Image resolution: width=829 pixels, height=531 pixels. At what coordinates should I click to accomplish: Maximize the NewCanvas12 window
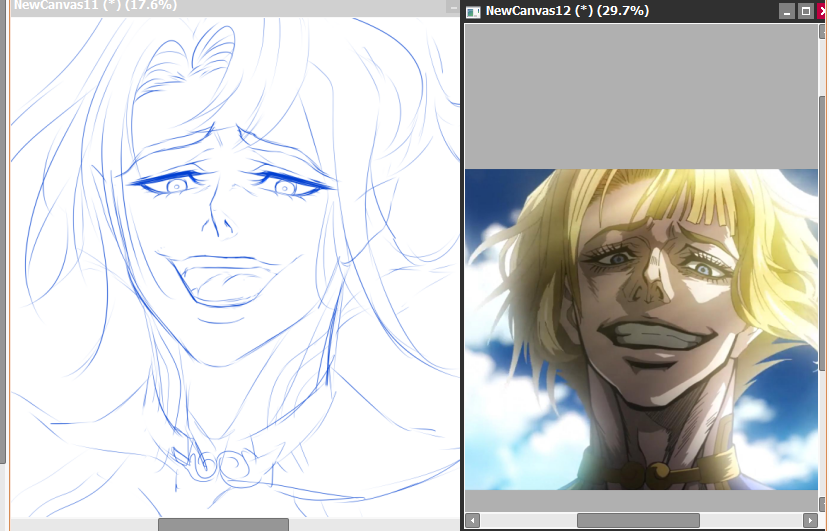(x=806, y=11)
